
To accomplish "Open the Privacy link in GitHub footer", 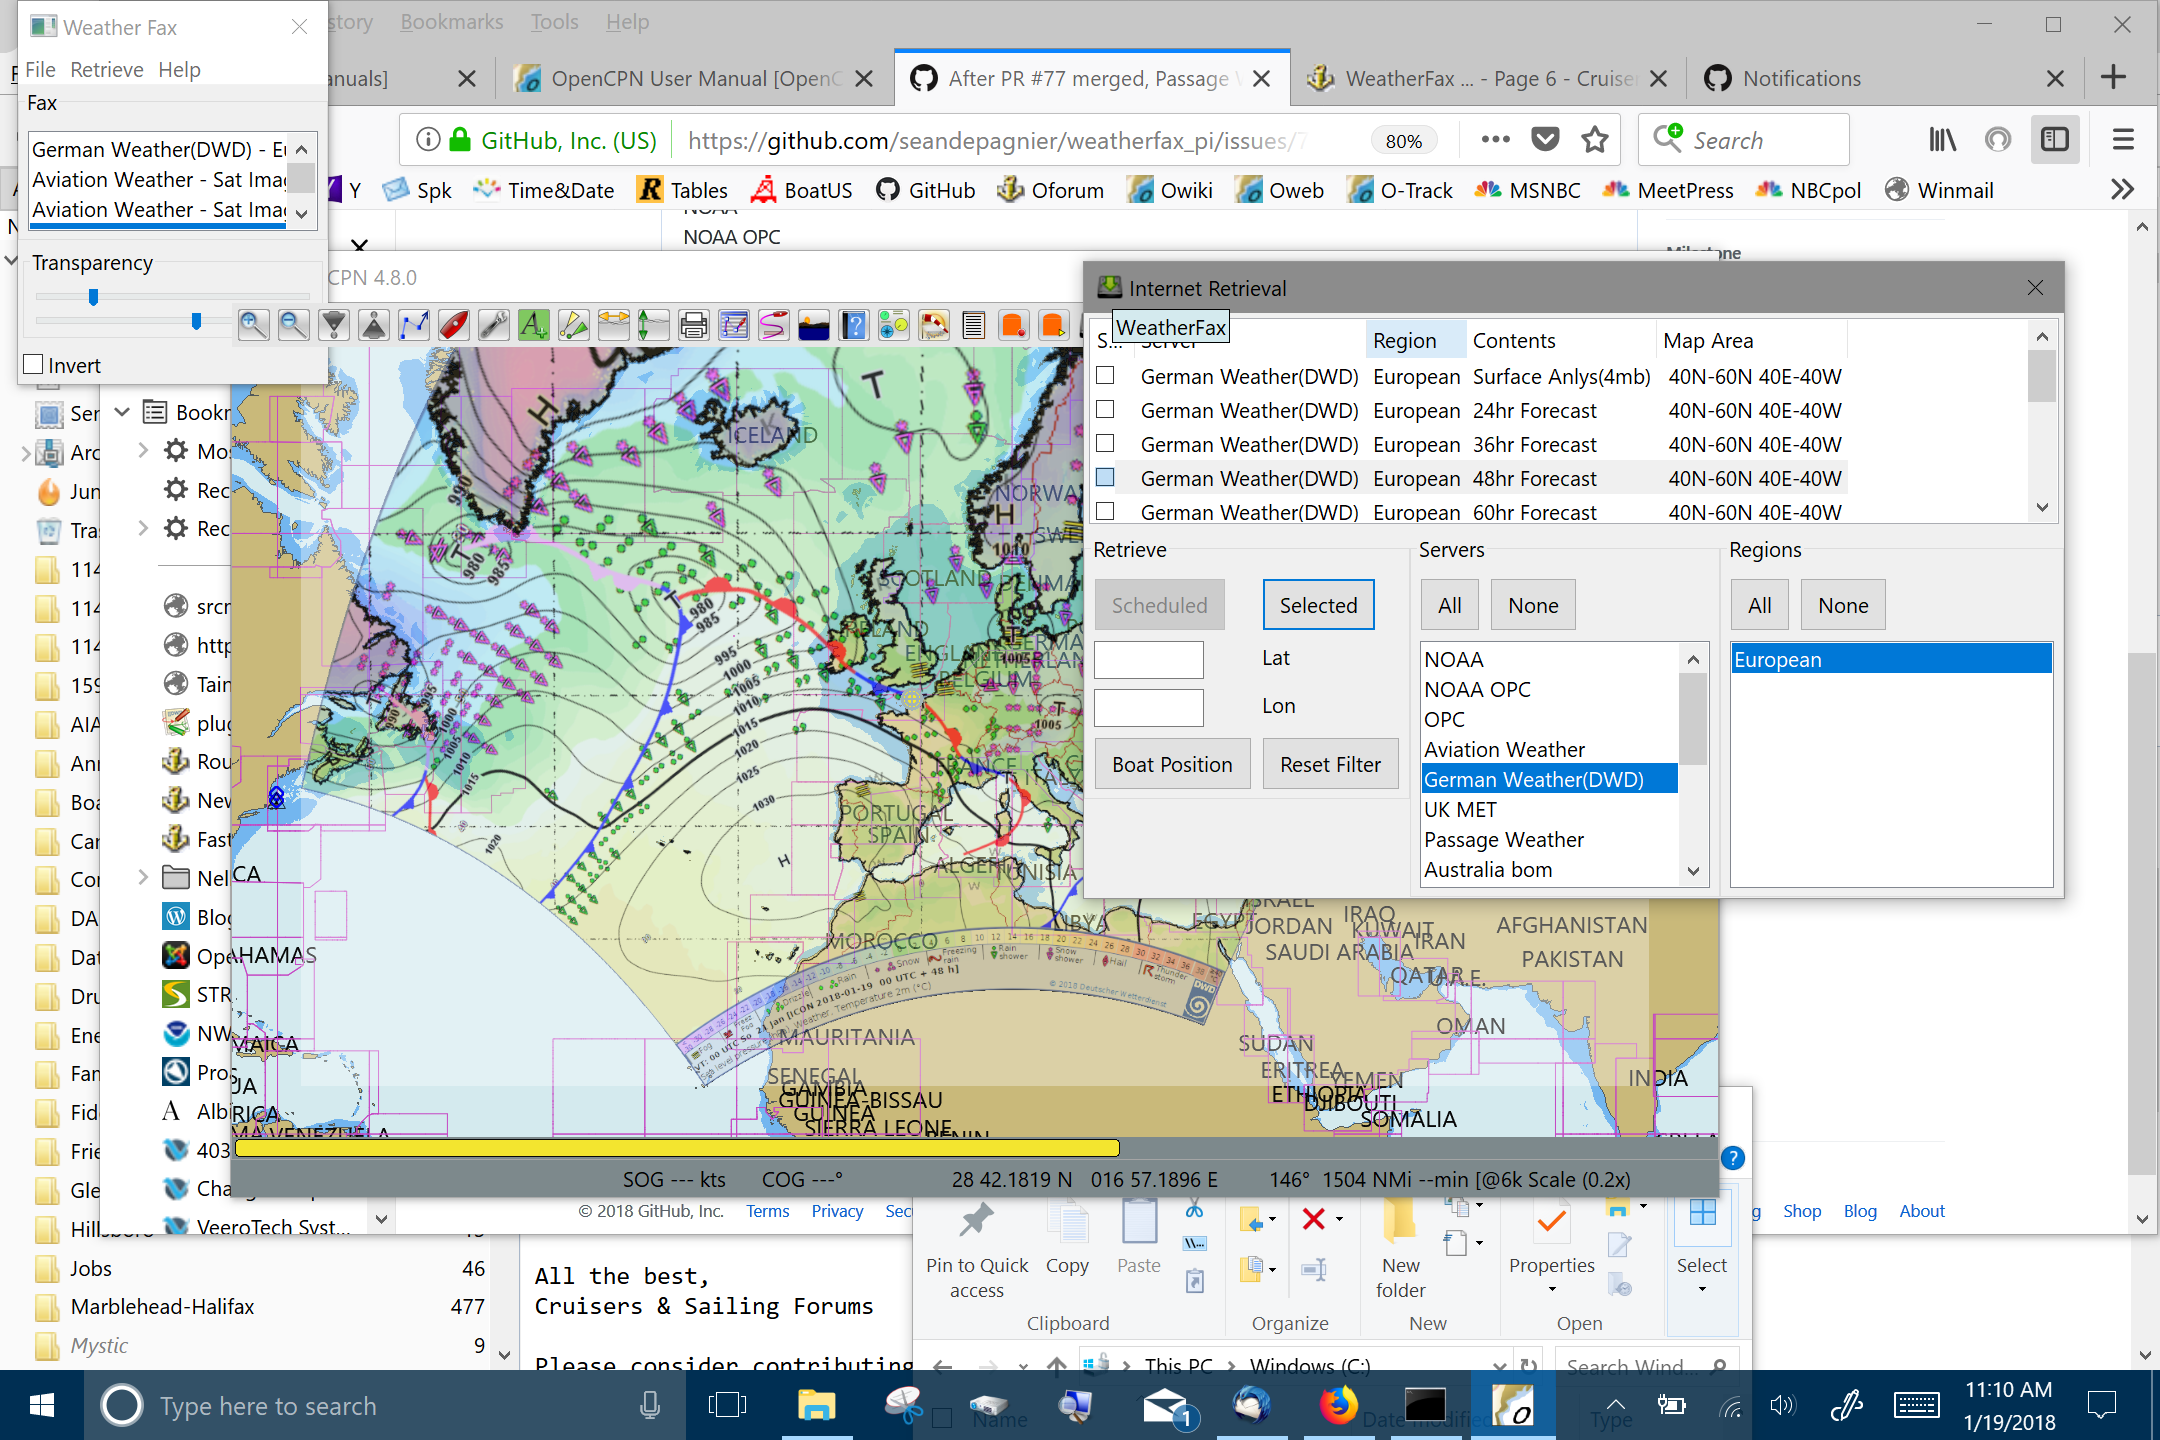I will (x=837, y=1211).
